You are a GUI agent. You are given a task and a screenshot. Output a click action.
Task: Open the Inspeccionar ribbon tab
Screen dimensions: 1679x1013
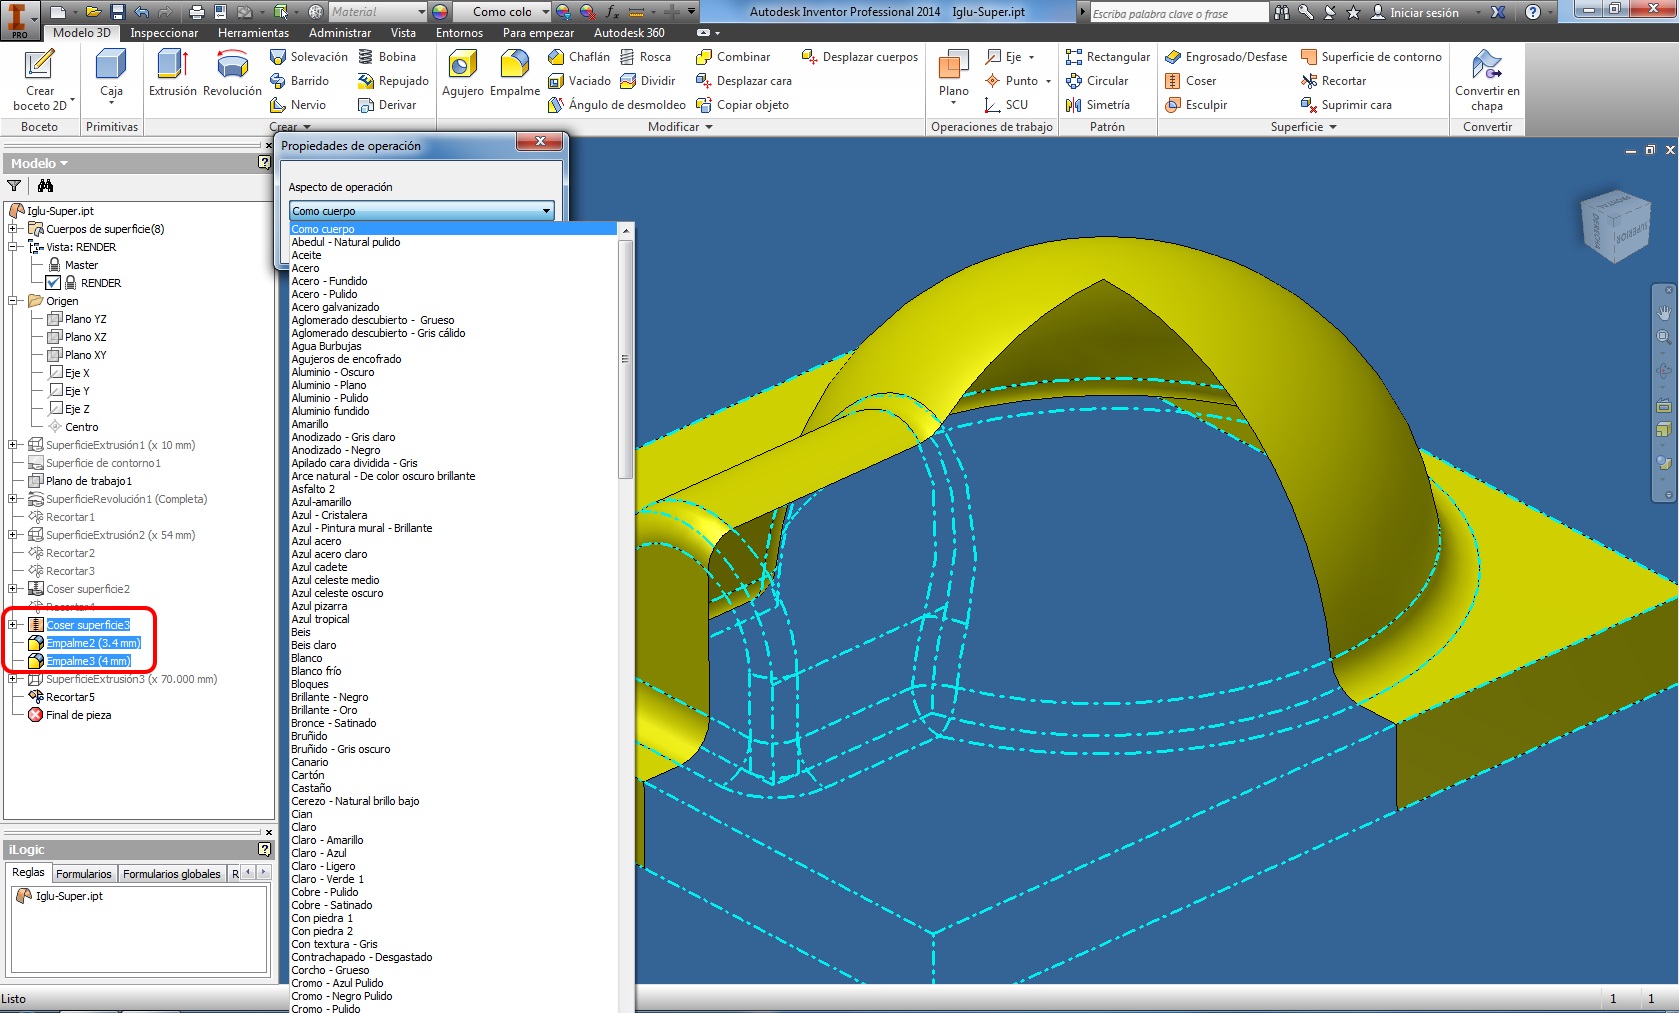pyautogui.click(x=164, y=33)
